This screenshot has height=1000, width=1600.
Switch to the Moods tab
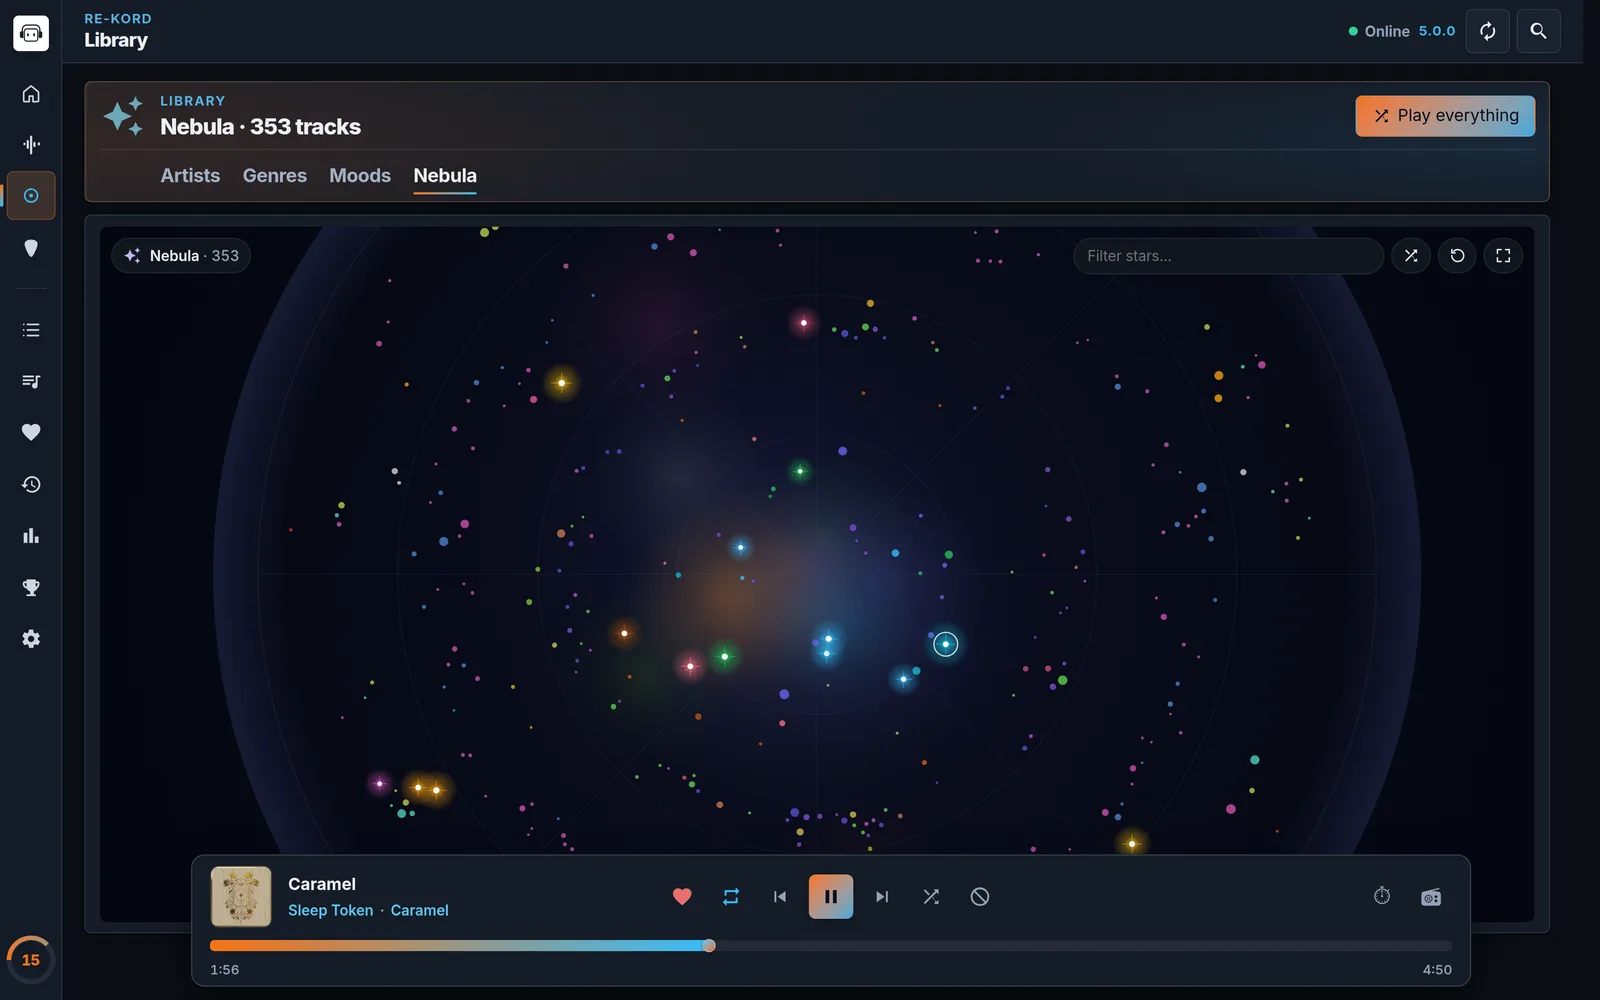point(360,176)
